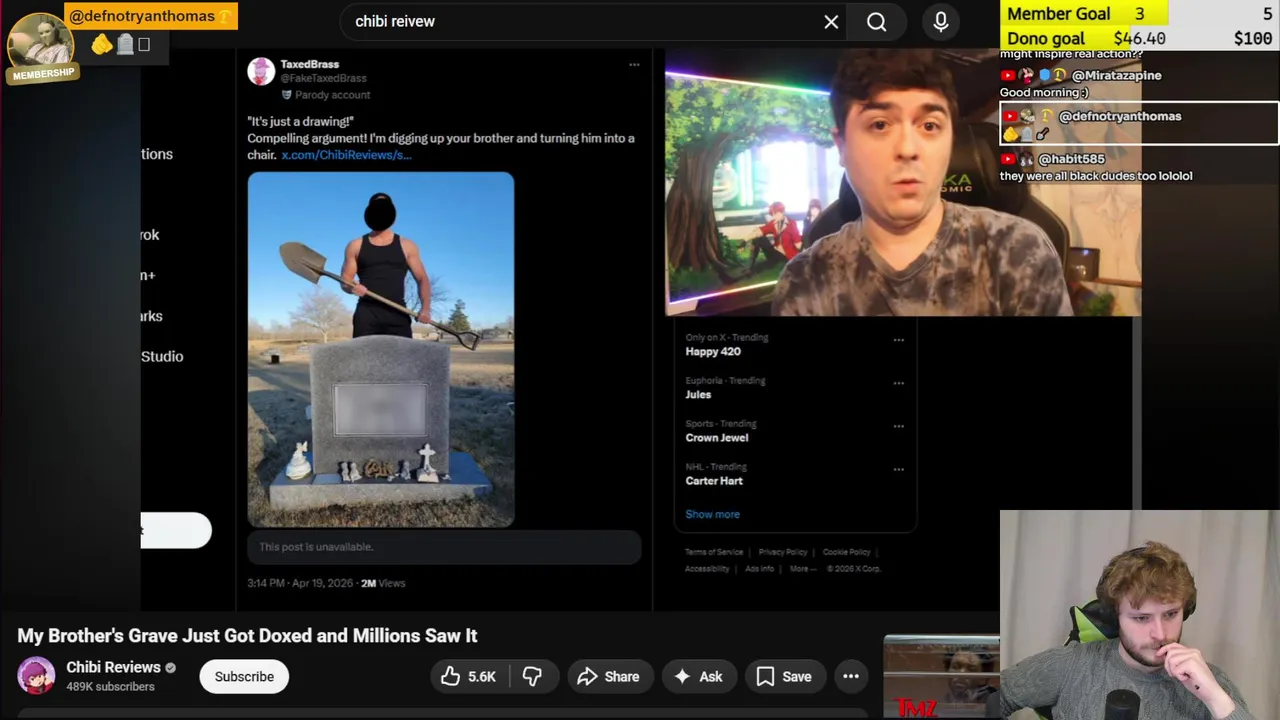Click the 3:14 PM Apr 19 timestamp
Screen dimensions: 1280x720
(x=300, y=583)
